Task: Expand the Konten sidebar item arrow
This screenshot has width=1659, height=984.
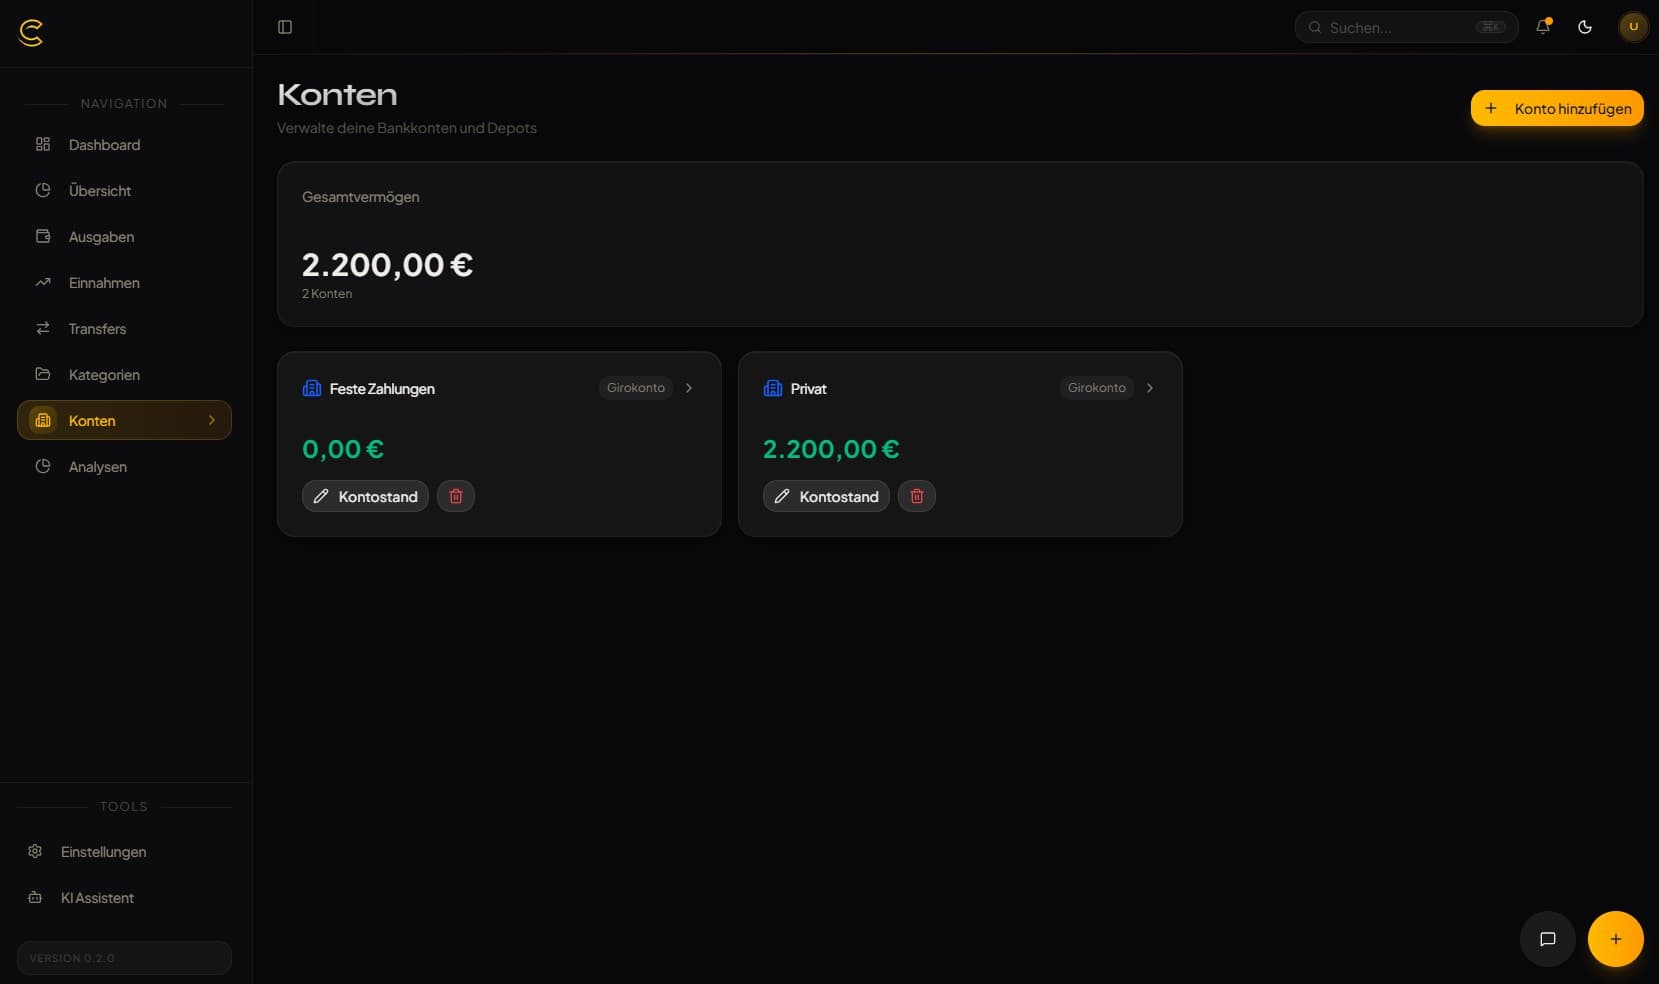Action: coord(212,420)
